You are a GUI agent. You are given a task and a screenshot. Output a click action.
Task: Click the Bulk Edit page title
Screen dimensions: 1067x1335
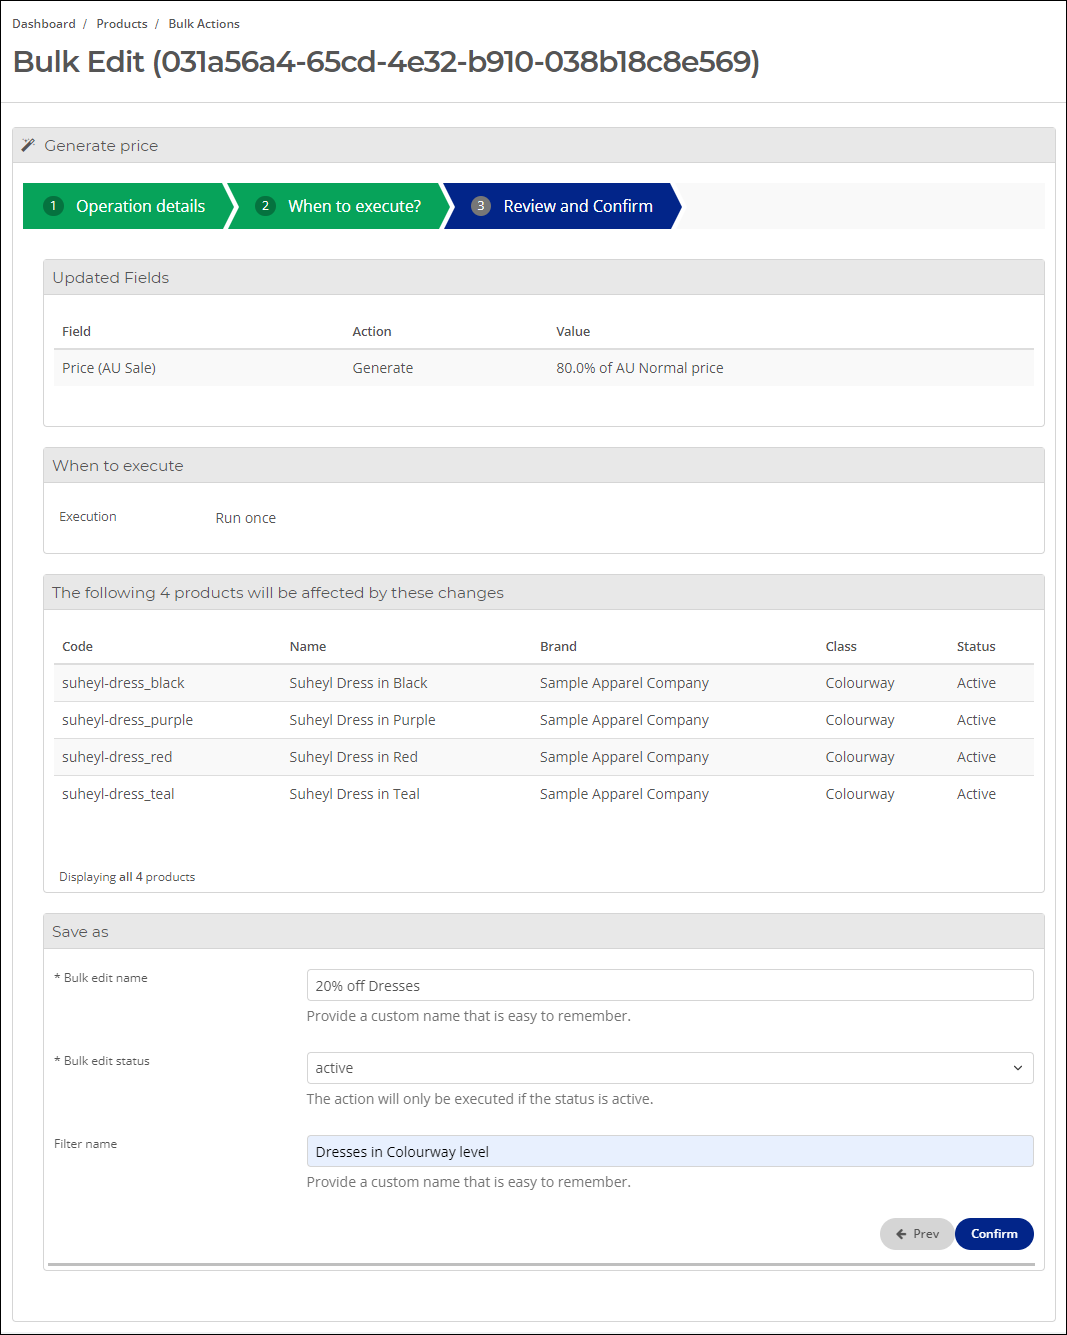(x=386, y=62)
